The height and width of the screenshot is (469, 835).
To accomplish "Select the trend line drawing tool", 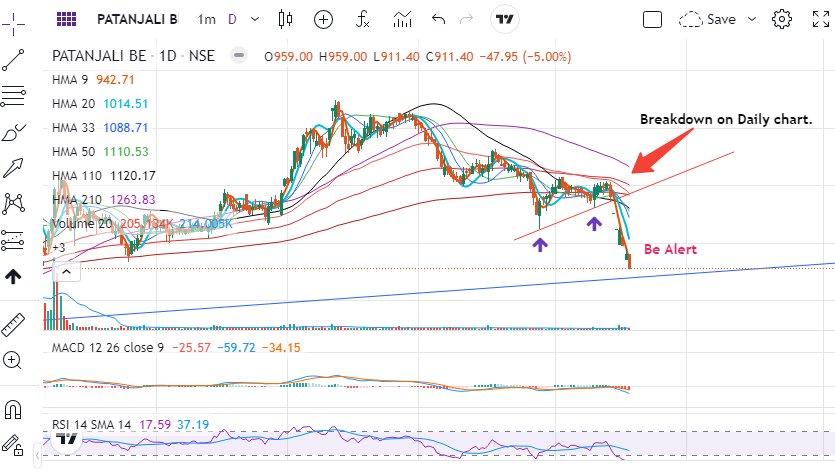I will point(13,60).
